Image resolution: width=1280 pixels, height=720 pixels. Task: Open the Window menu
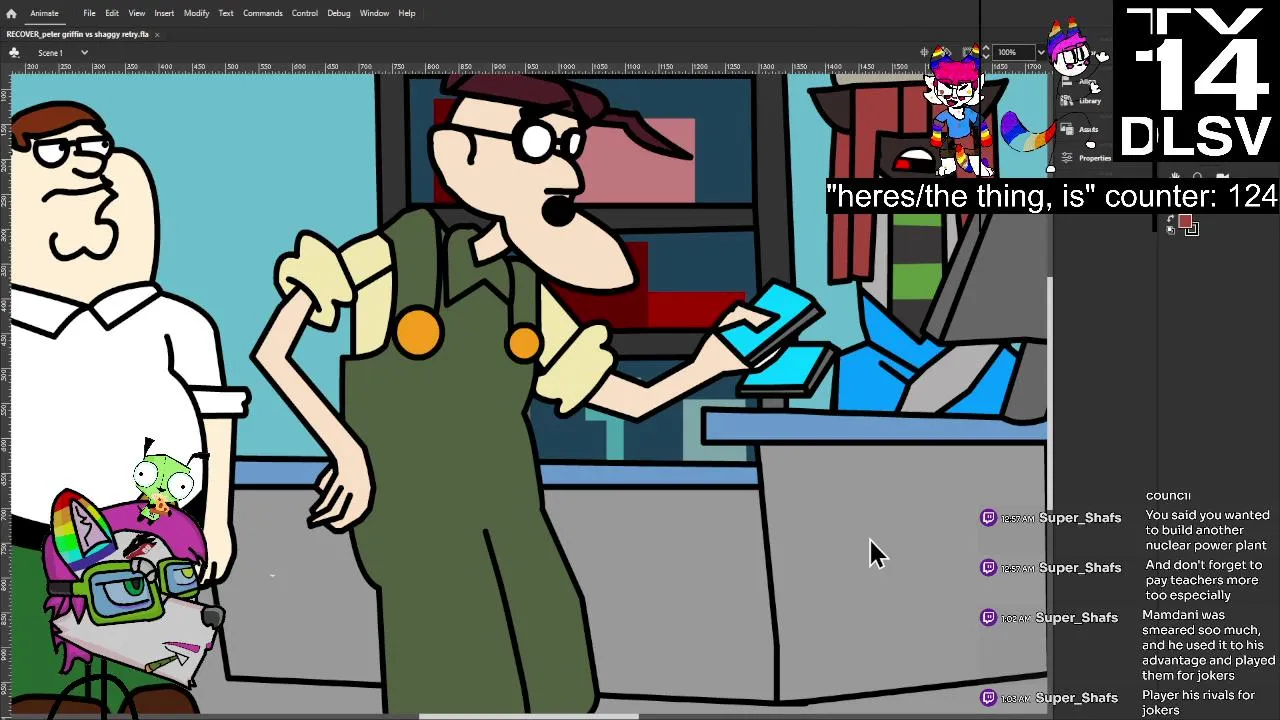(374, 13)
